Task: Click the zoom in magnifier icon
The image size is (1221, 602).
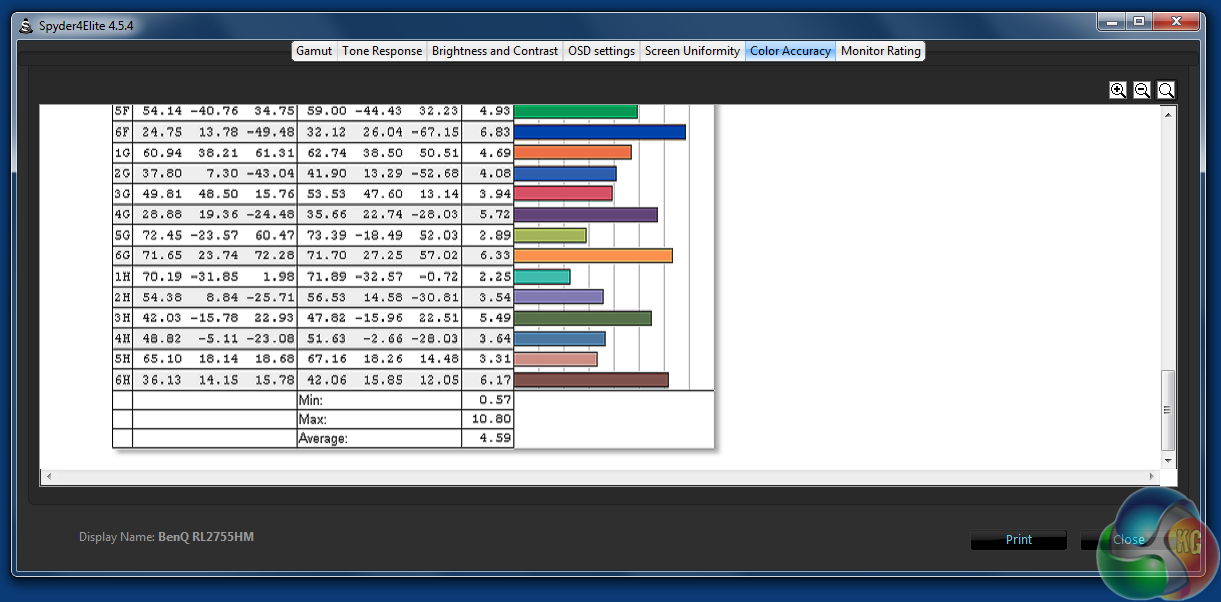Action: pos(1118,90)
